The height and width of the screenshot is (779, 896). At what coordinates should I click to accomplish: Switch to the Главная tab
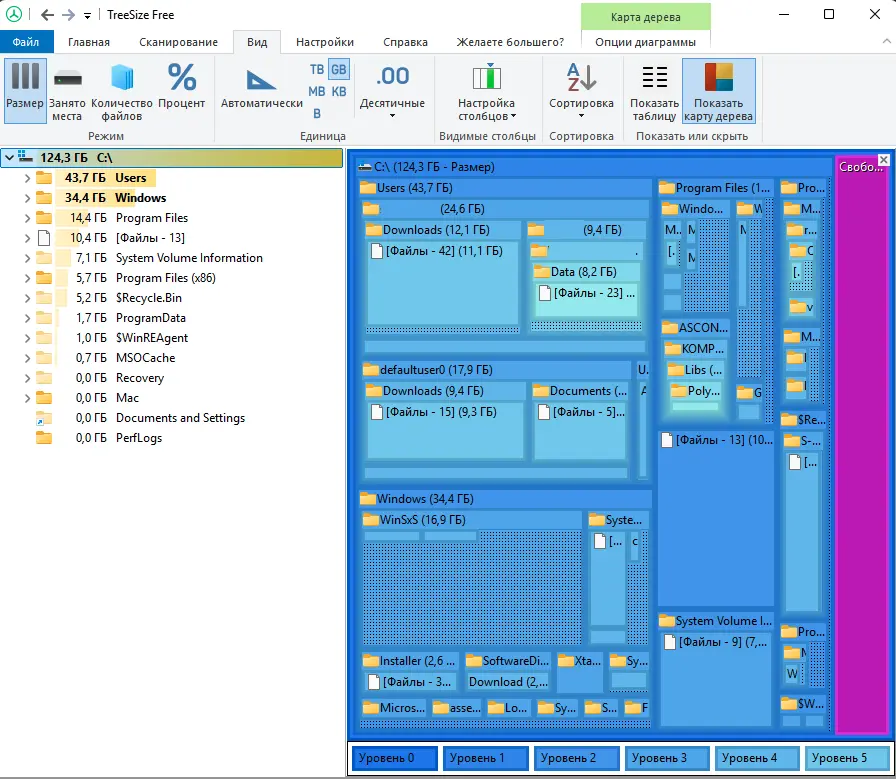[89, 42]
